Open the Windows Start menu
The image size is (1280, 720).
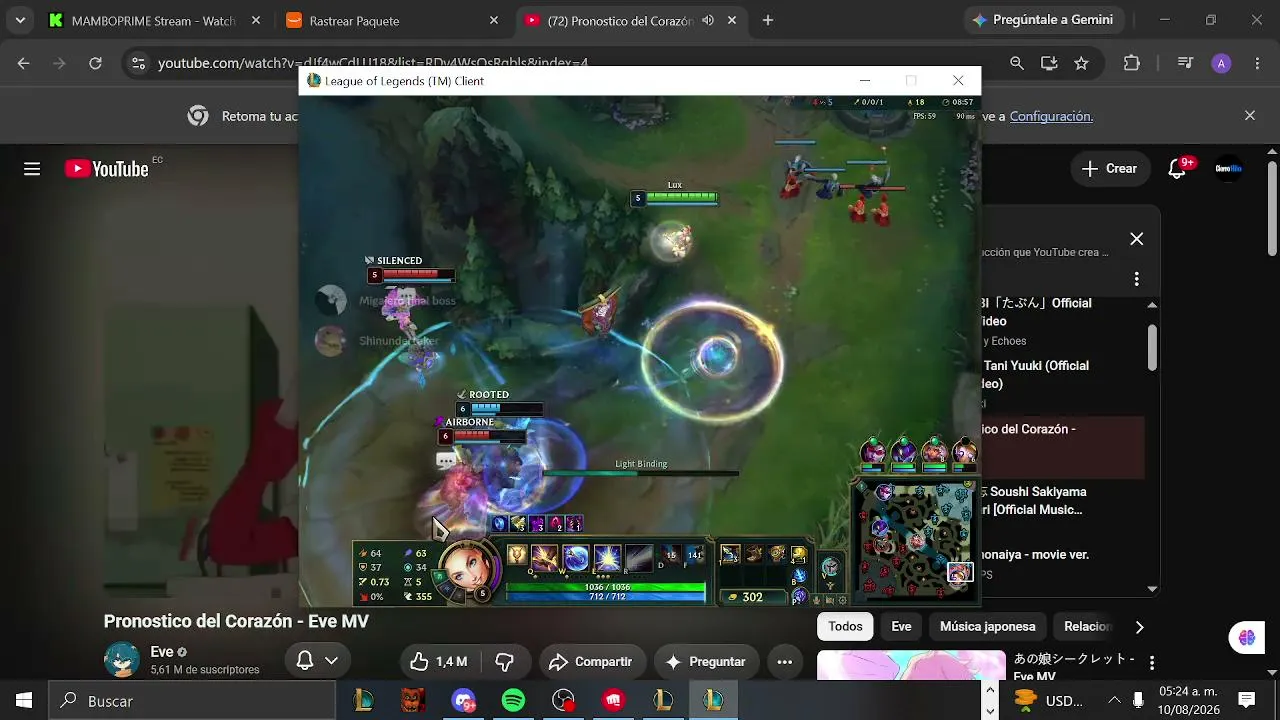[24, 701]
